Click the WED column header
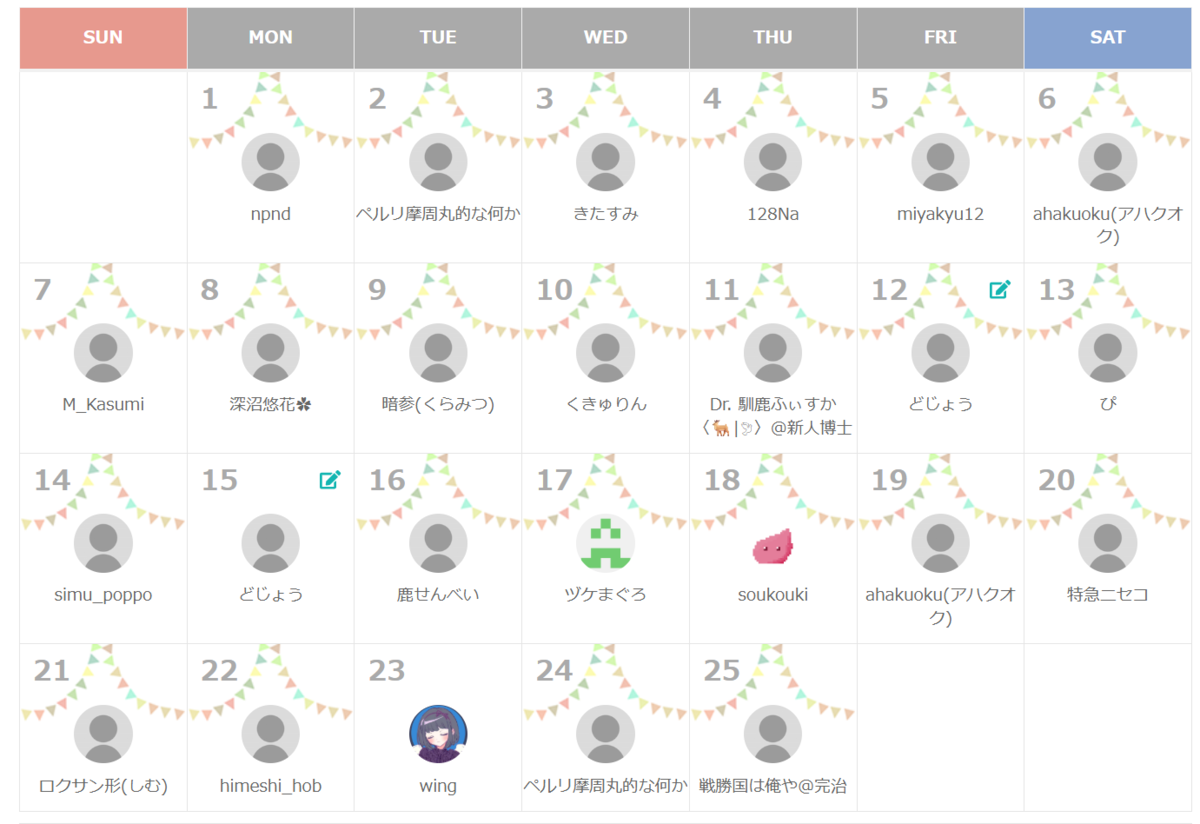Viewport: 1200px width, 824px height. 605,38
